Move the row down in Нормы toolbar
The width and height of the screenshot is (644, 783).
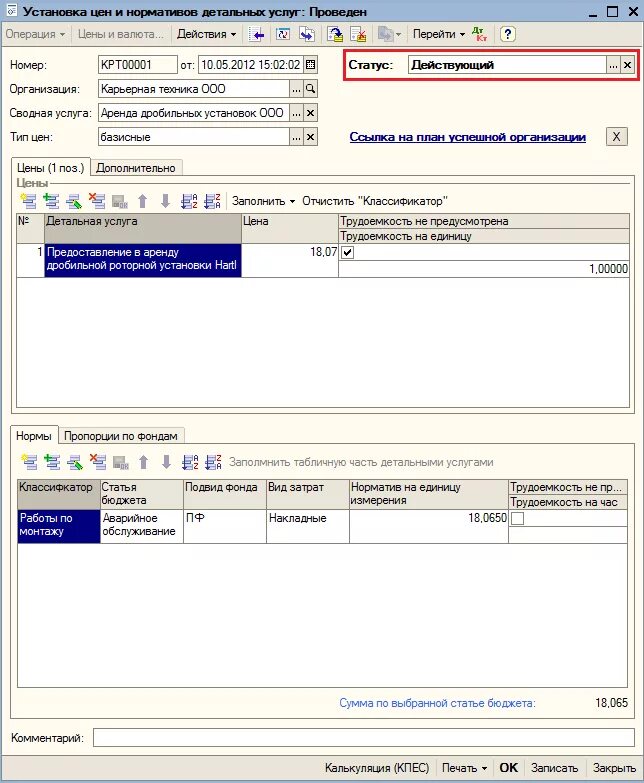pos(167,462)
